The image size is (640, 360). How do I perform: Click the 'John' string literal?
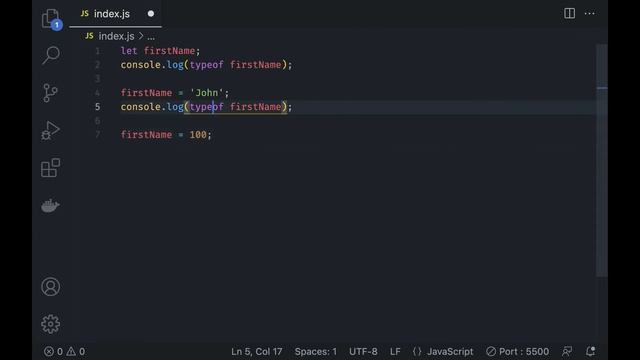[207, 93]
